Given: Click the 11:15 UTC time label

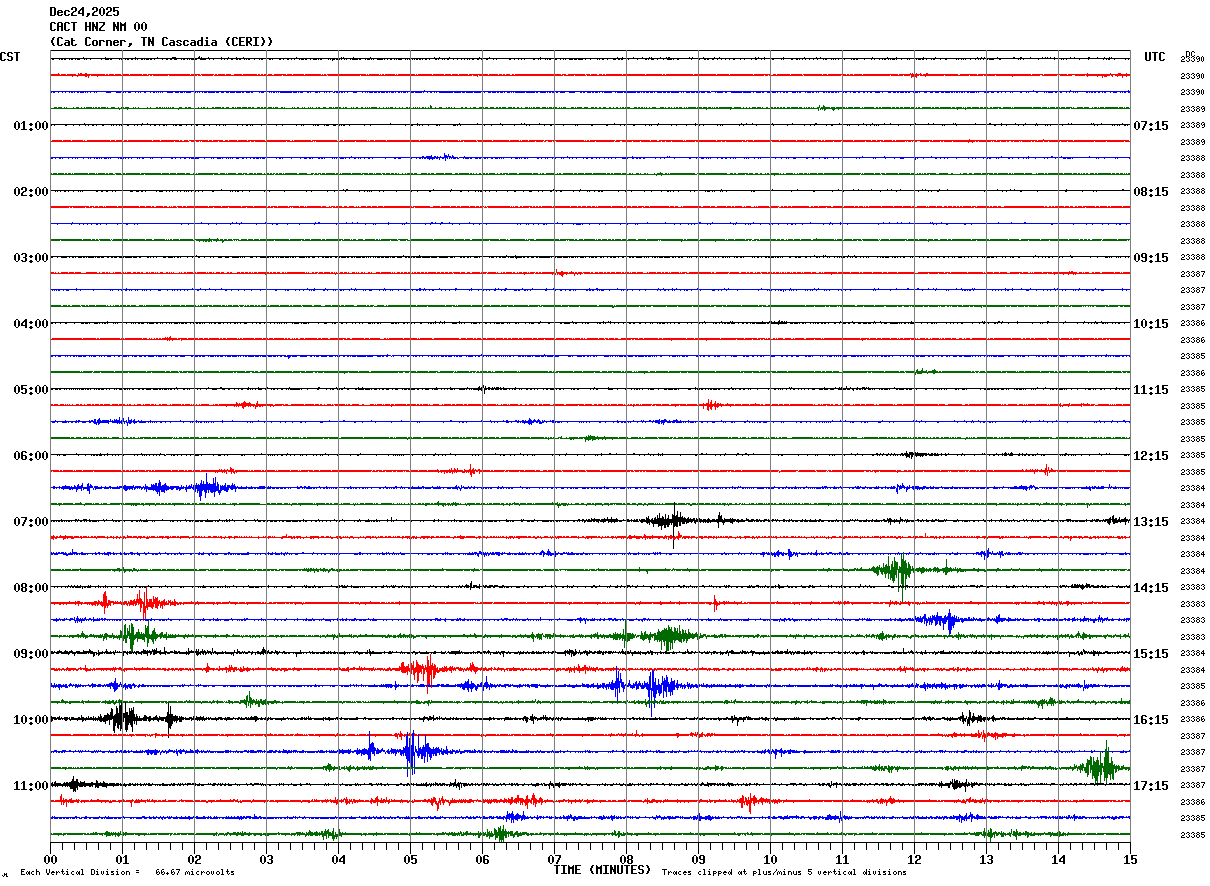Looking at the screenshot, I should pos(1151,390).
